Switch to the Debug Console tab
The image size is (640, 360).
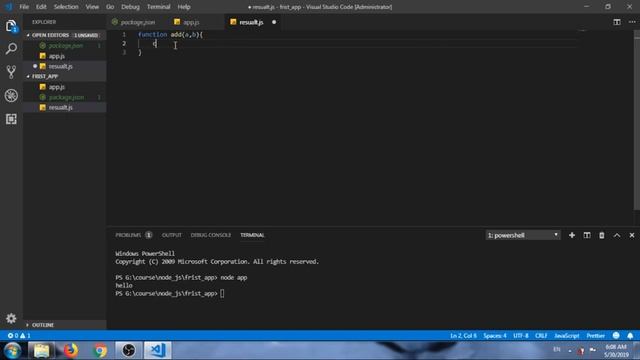point(211,235)
